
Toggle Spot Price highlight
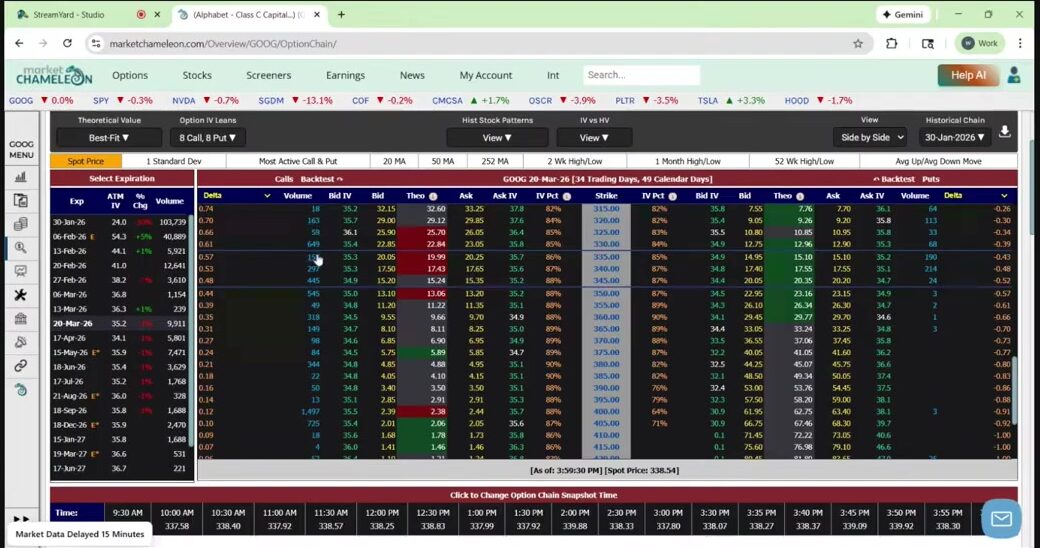point(86,161)
